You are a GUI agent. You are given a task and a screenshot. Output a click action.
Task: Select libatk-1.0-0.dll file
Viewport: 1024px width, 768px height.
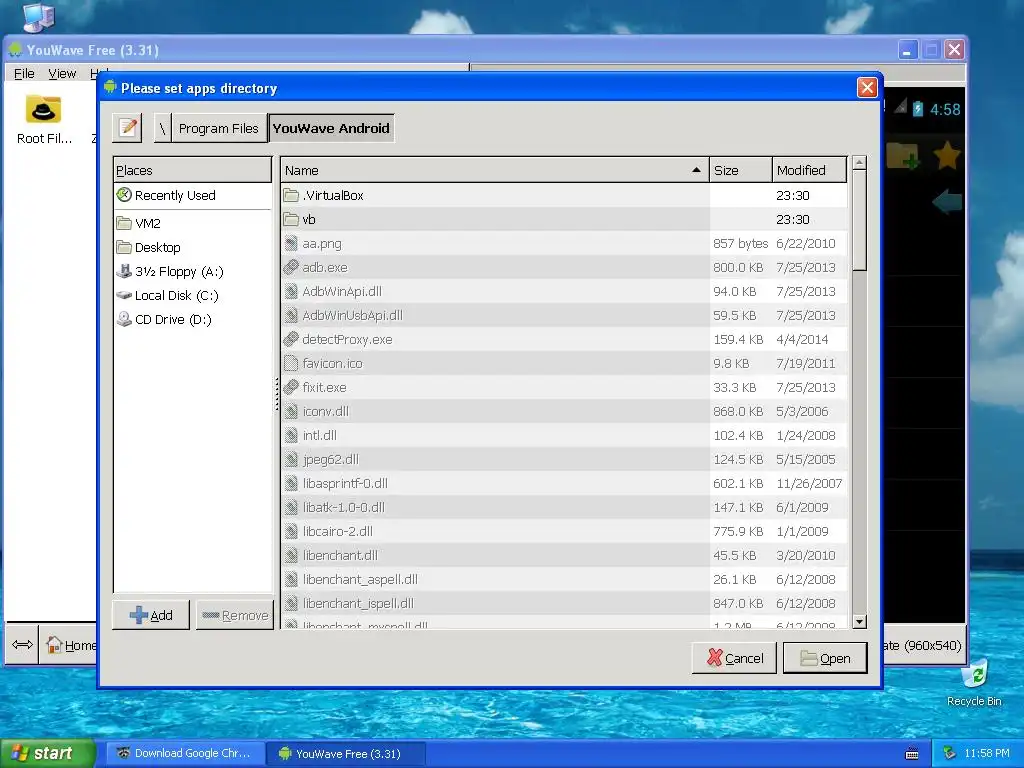click(x=565, y=507)
